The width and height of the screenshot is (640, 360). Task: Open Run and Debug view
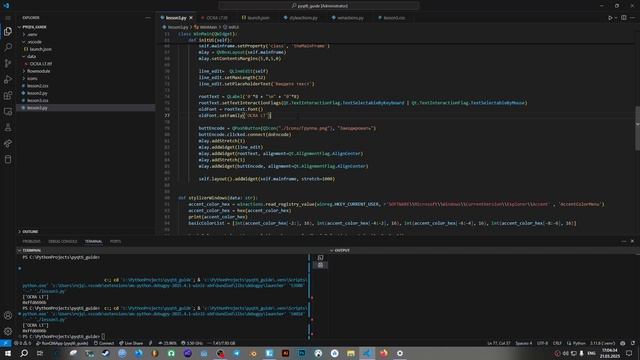tap(8, 79)
